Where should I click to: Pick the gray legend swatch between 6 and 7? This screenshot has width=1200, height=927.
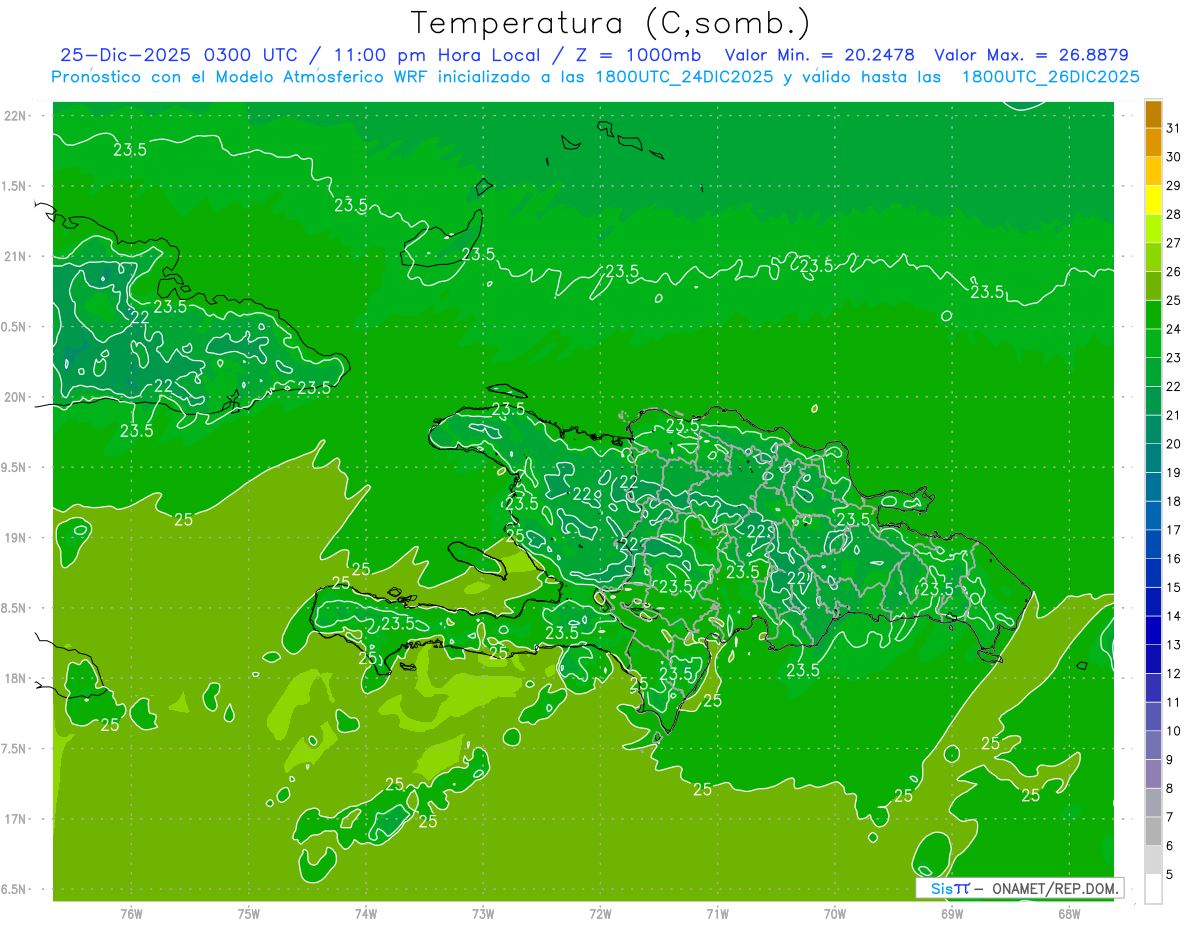pyautogui.click(x=1153, y=831)
